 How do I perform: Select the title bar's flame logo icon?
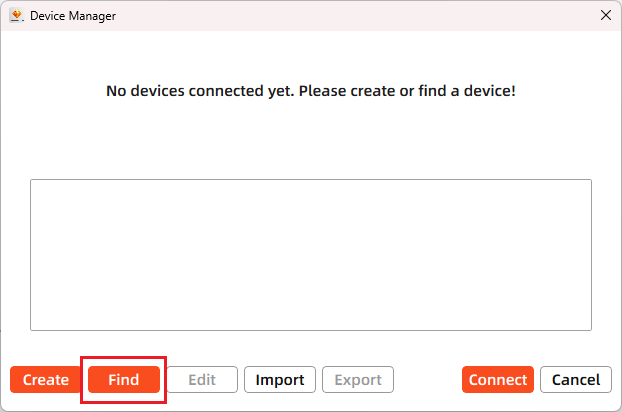pyautogui.click(x=16, y=15)
